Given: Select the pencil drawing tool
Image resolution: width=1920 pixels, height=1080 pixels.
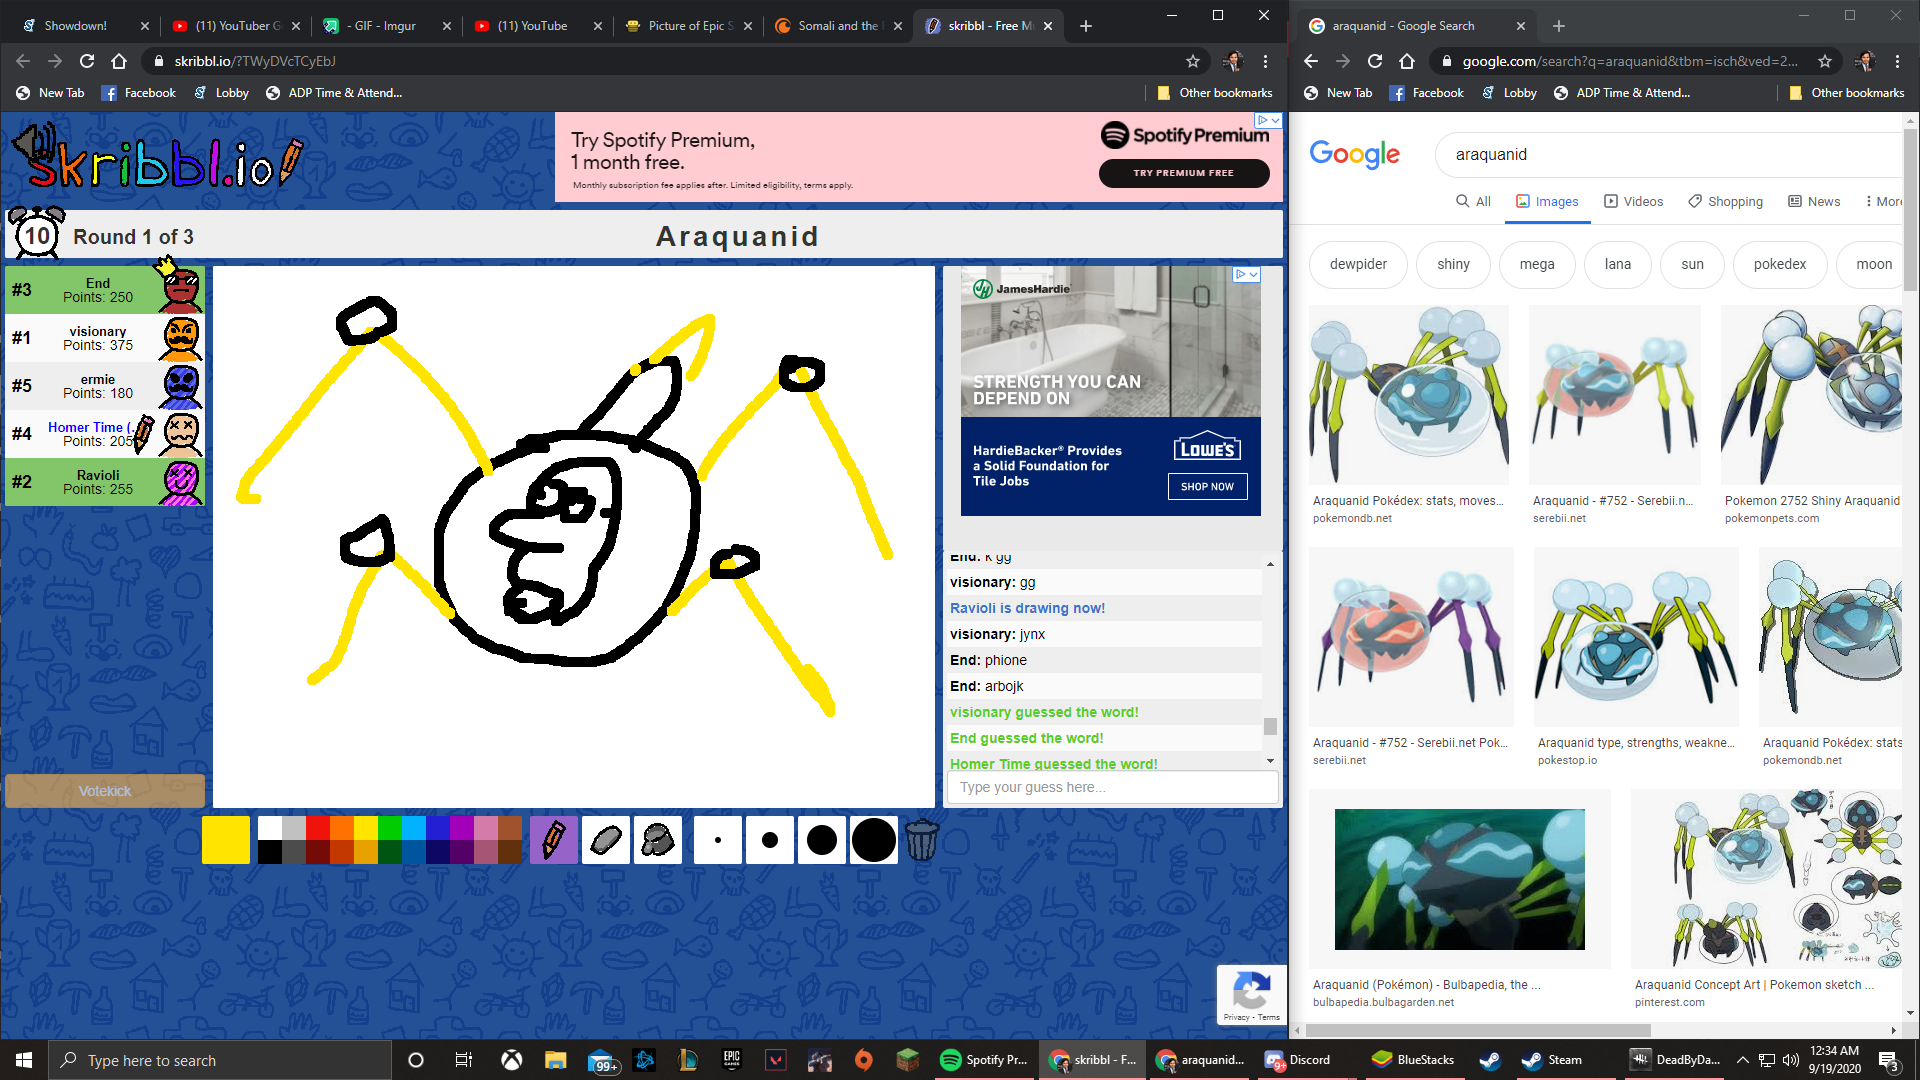Looking at the screenshot, I should coord(554,840).
